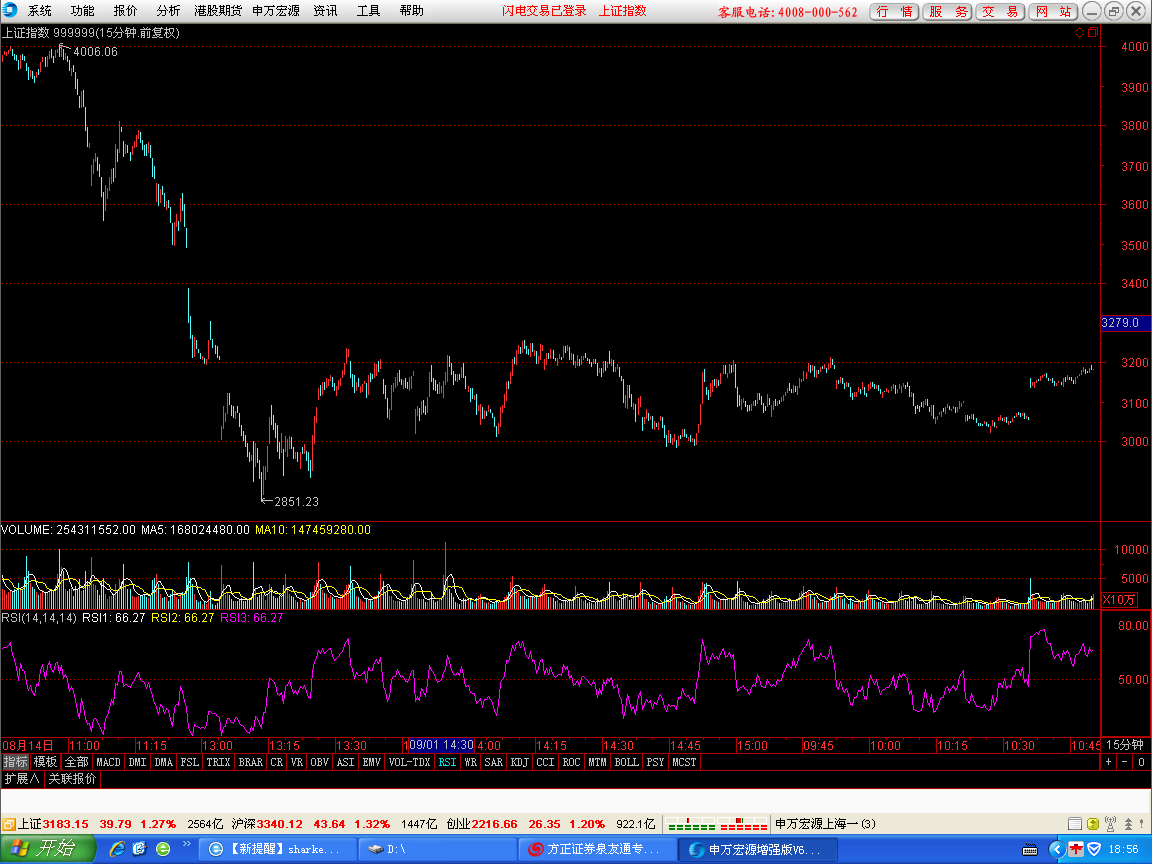
Task: Click the app logo icon in title bar
Action: (x=10, y=10)
